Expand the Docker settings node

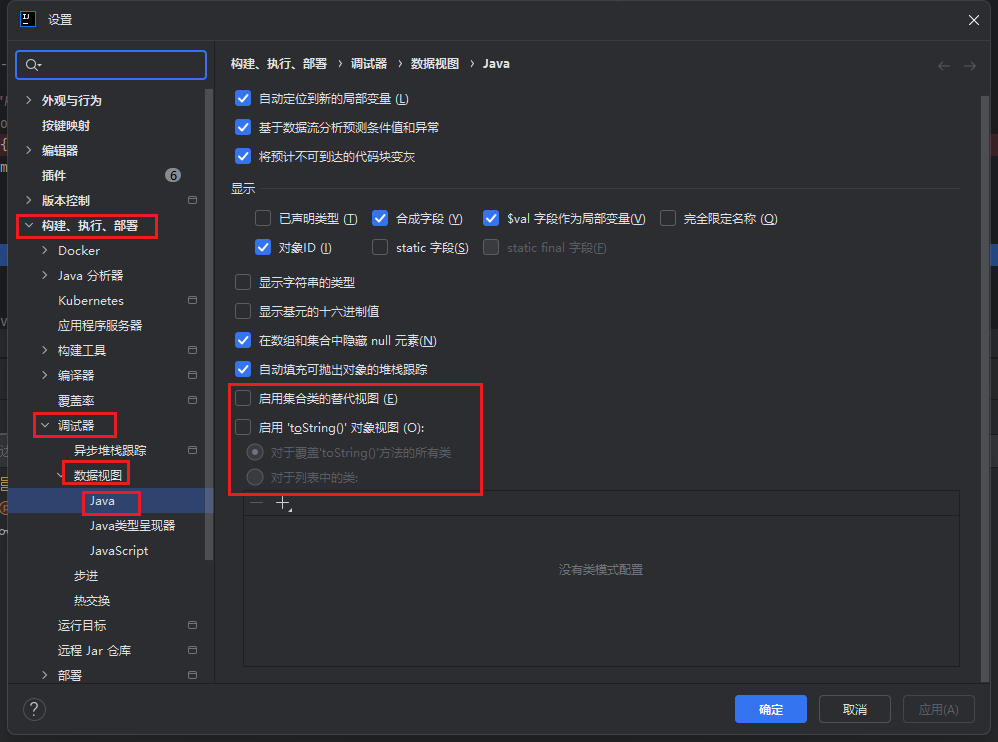(45, 251)
